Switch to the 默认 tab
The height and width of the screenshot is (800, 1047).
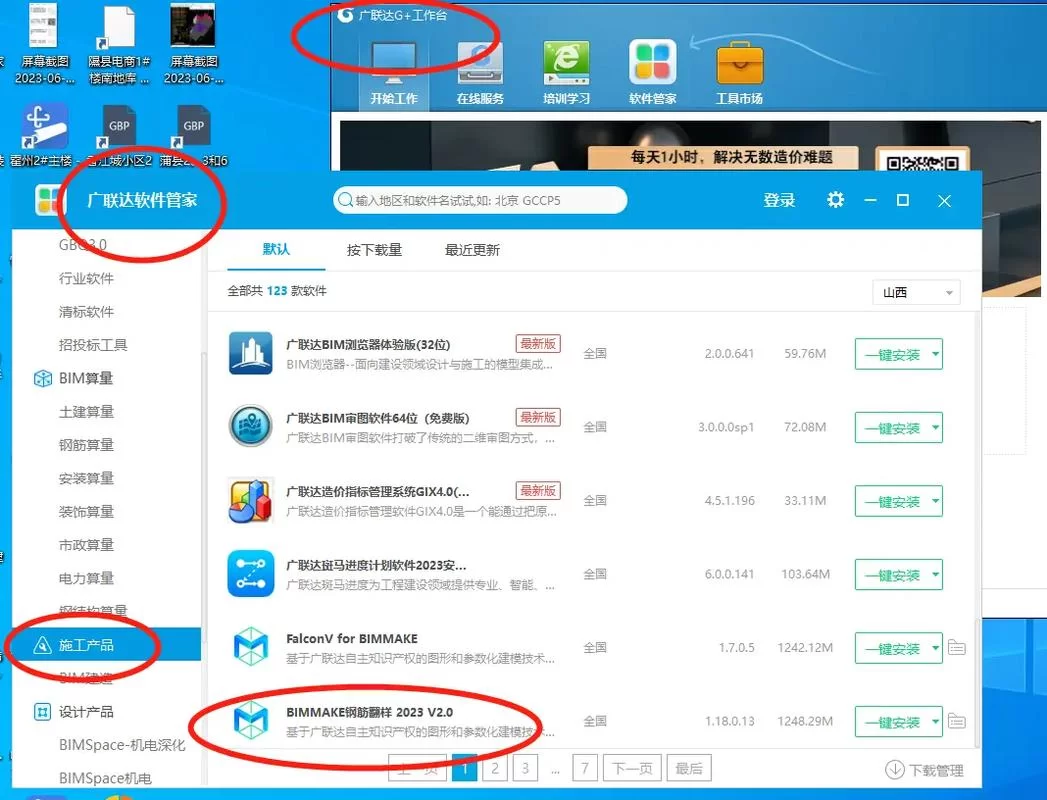[276, 250]
